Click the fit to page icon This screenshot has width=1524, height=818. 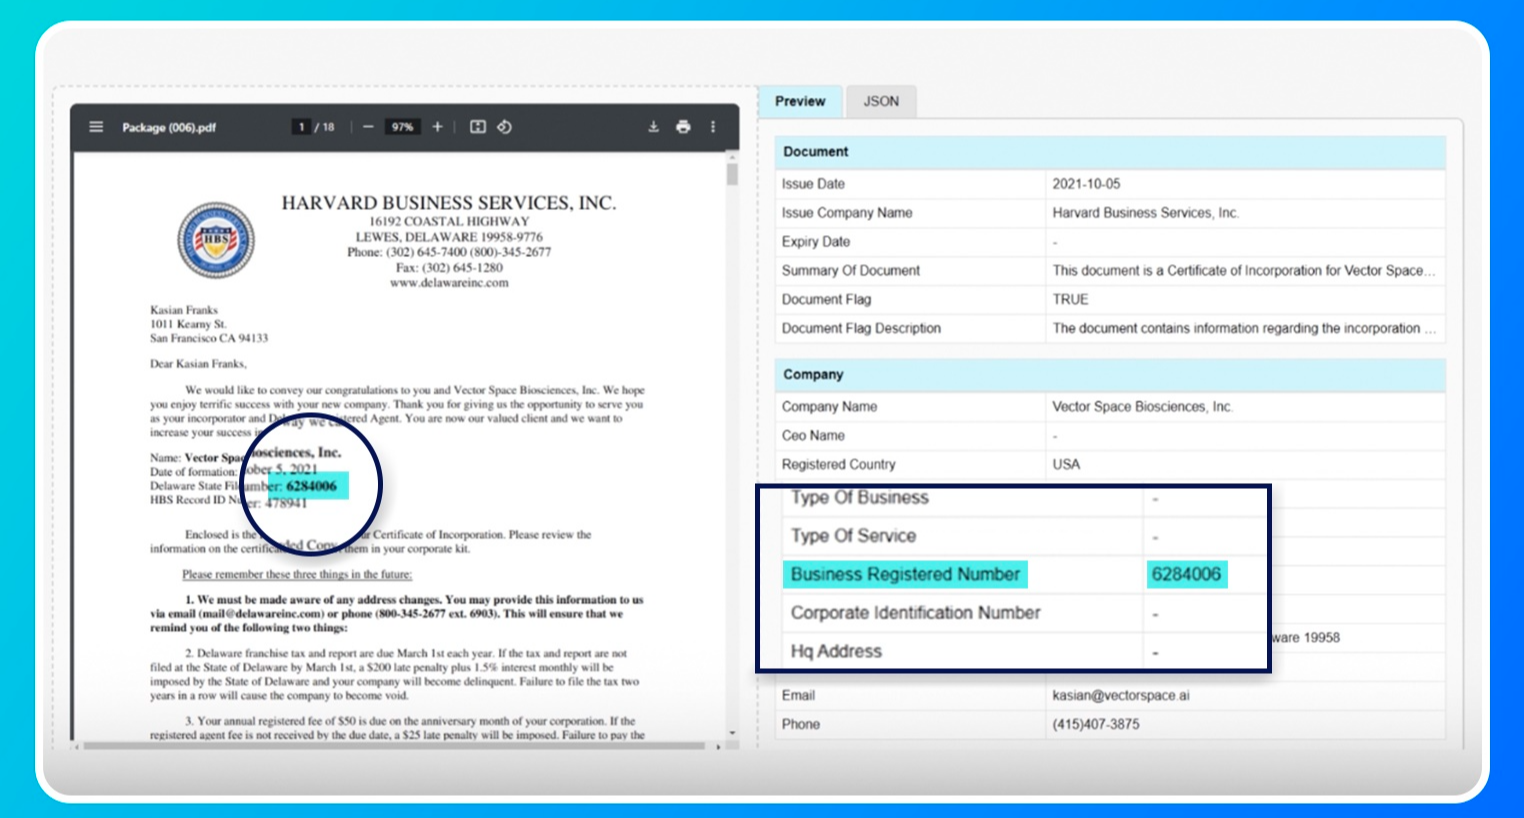[x=478, y=127]
